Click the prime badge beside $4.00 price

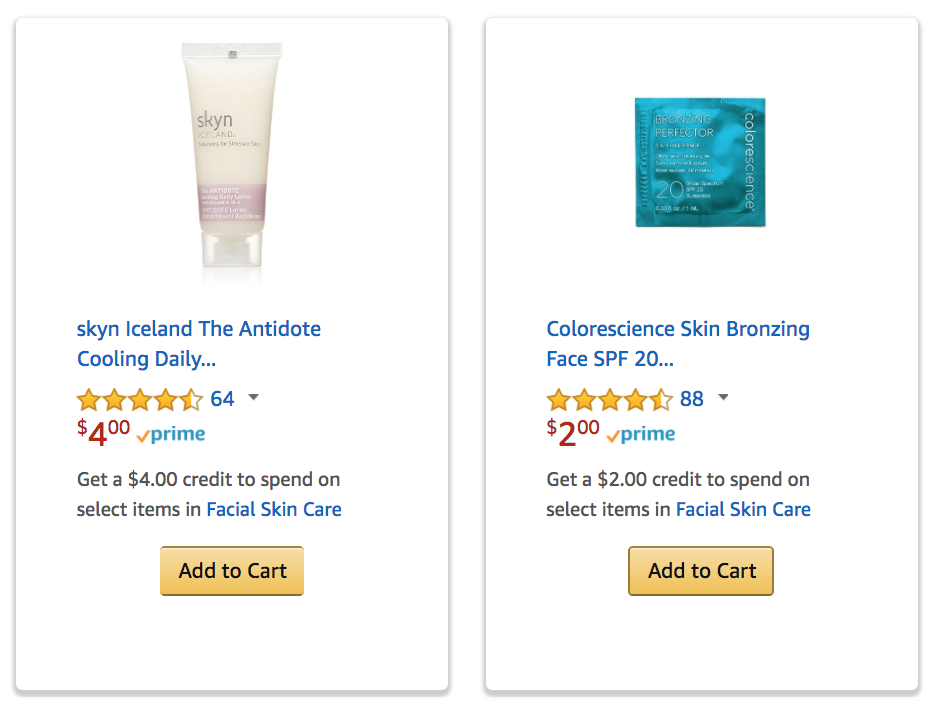pos(171,434)
